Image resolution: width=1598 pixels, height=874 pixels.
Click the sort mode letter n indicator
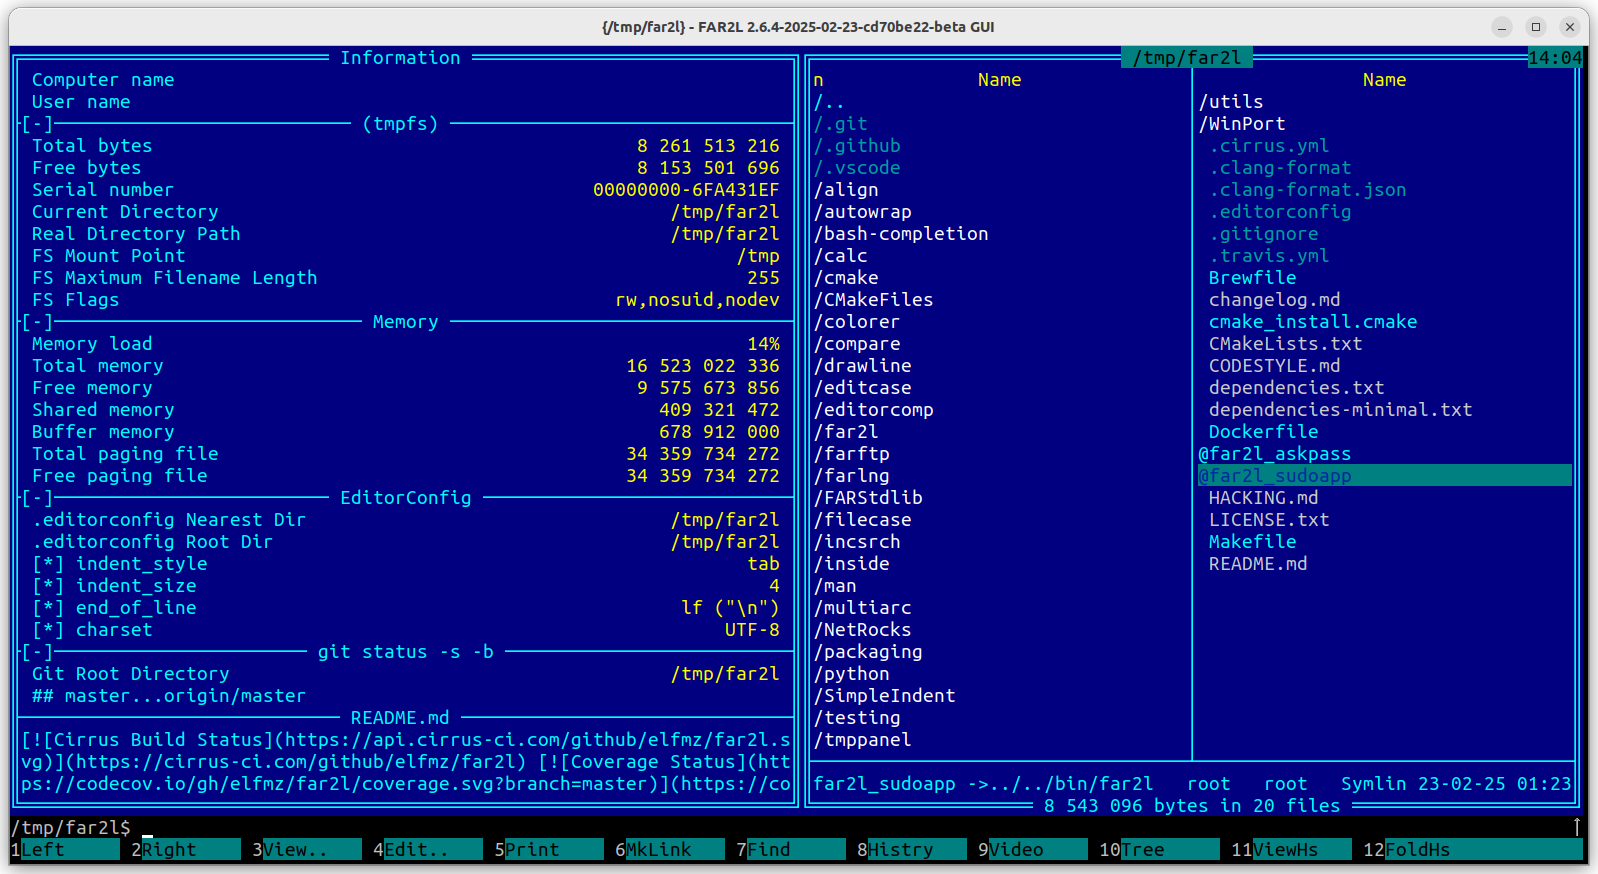[x=818, y=80]
